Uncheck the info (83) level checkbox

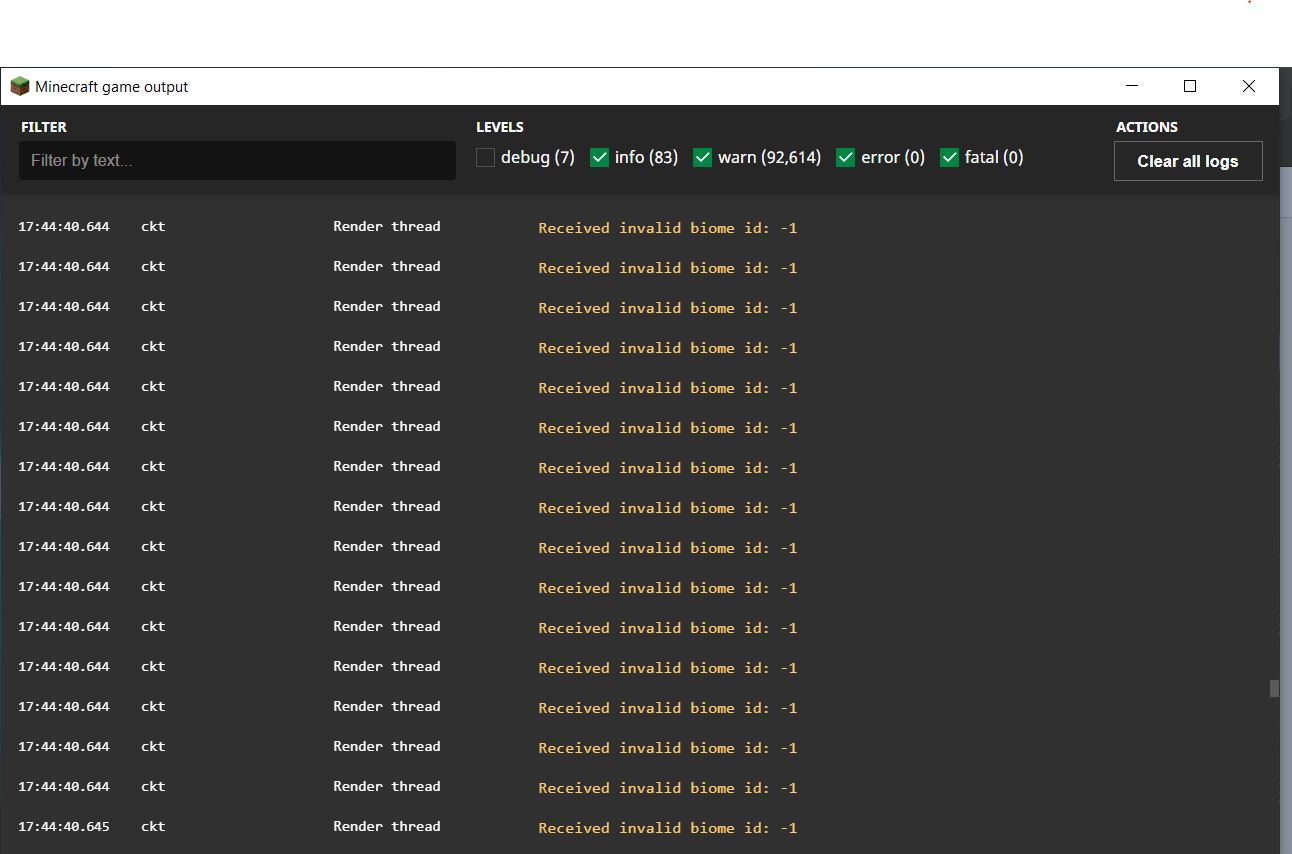[x=600, y=158]
